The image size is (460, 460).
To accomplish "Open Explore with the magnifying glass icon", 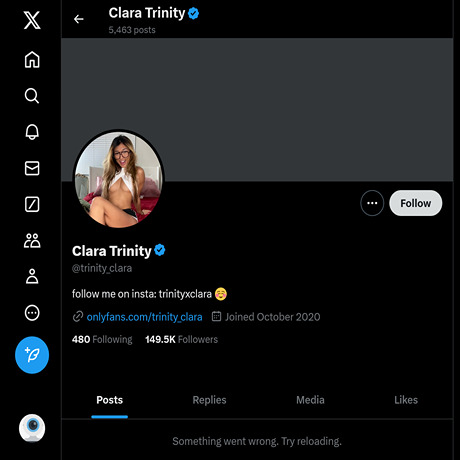I will 32,96.
